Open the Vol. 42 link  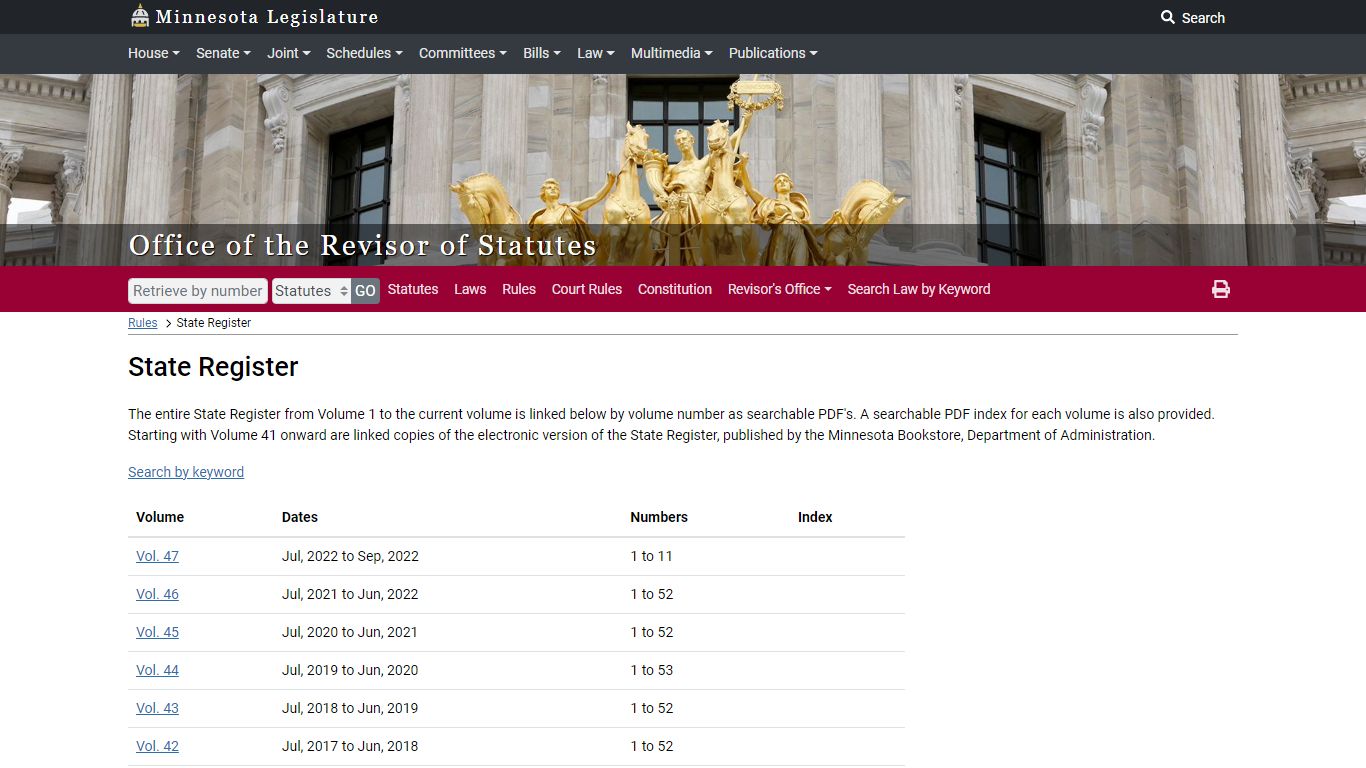pyautogui.click(x=157, y=746)
